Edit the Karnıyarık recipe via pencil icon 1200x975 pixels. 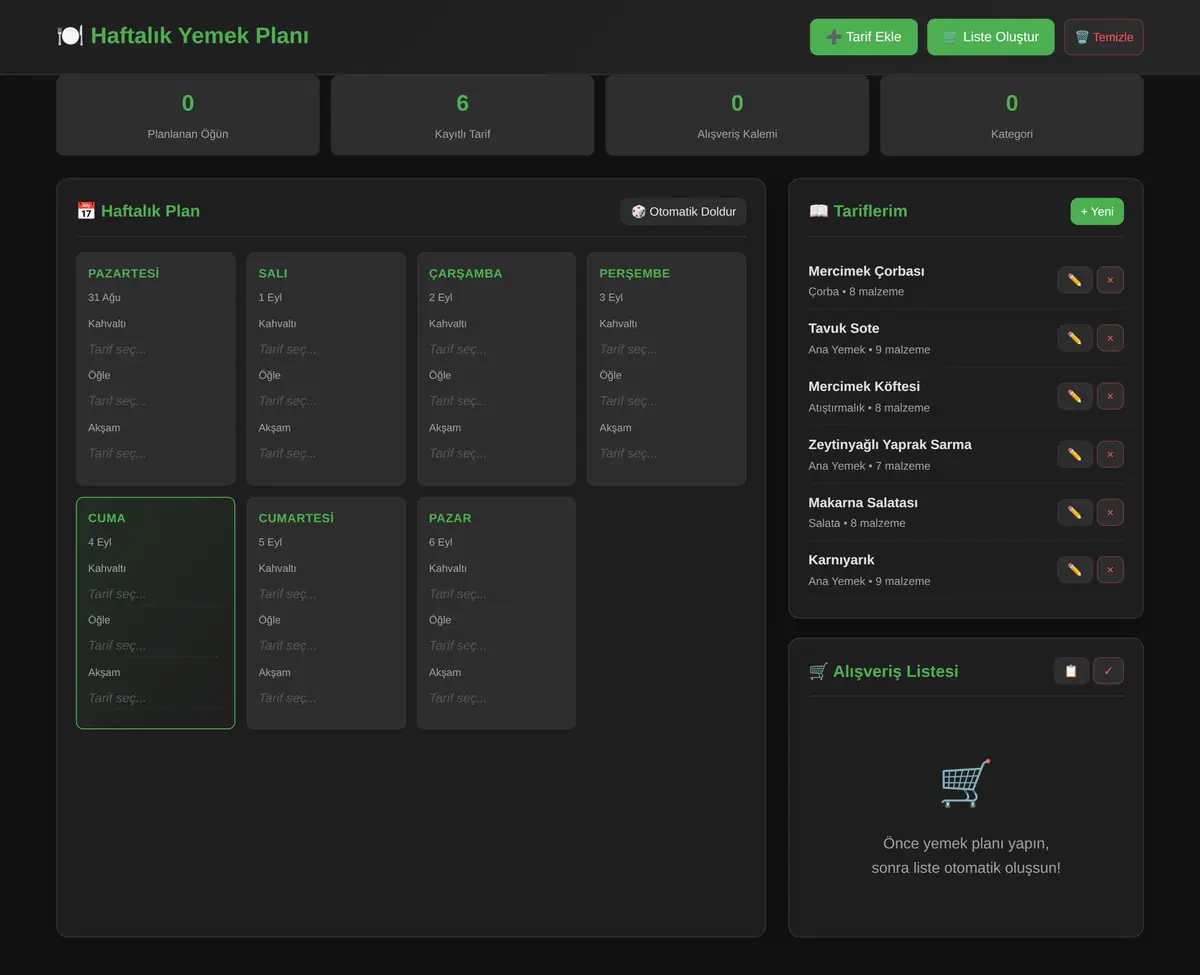pos(1075,570)
